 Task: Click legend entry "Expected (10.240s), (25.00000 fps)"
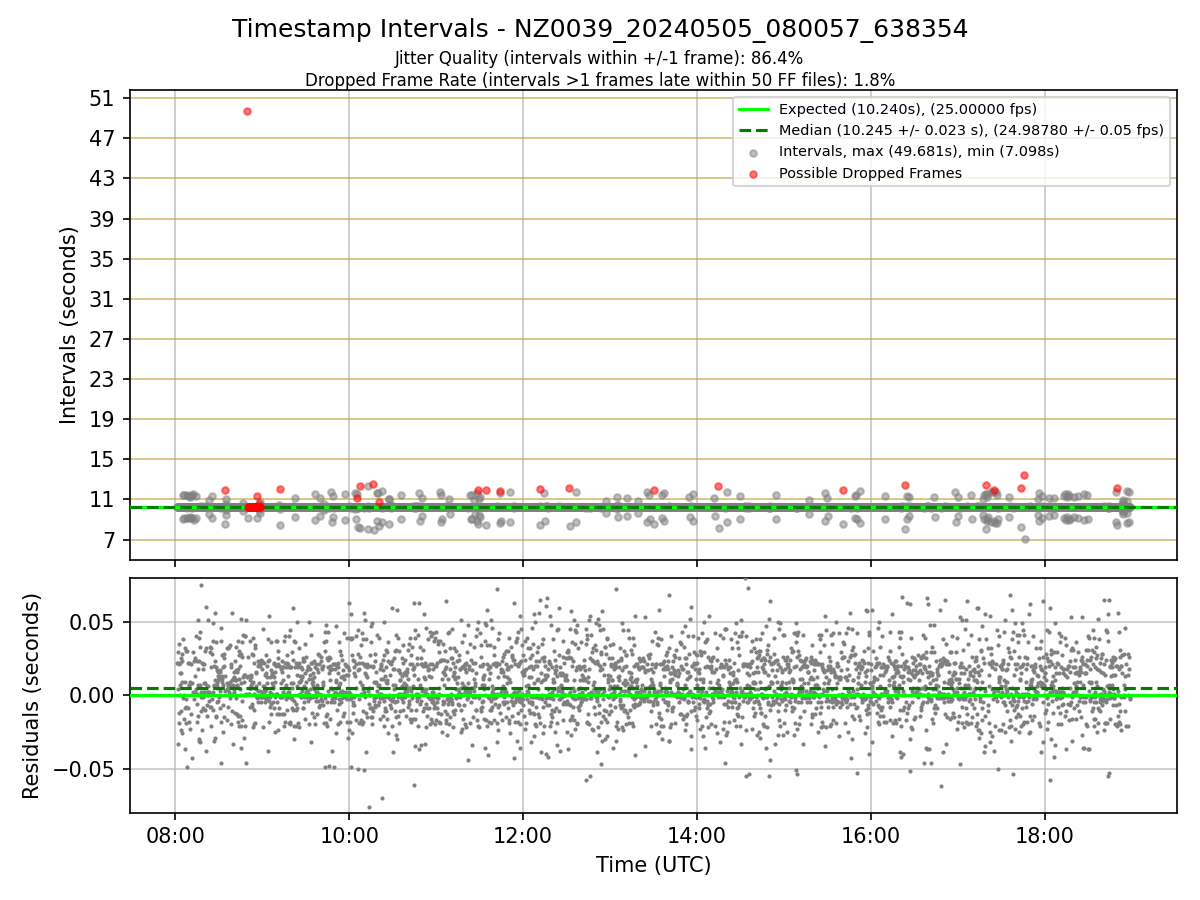(908, 109)
